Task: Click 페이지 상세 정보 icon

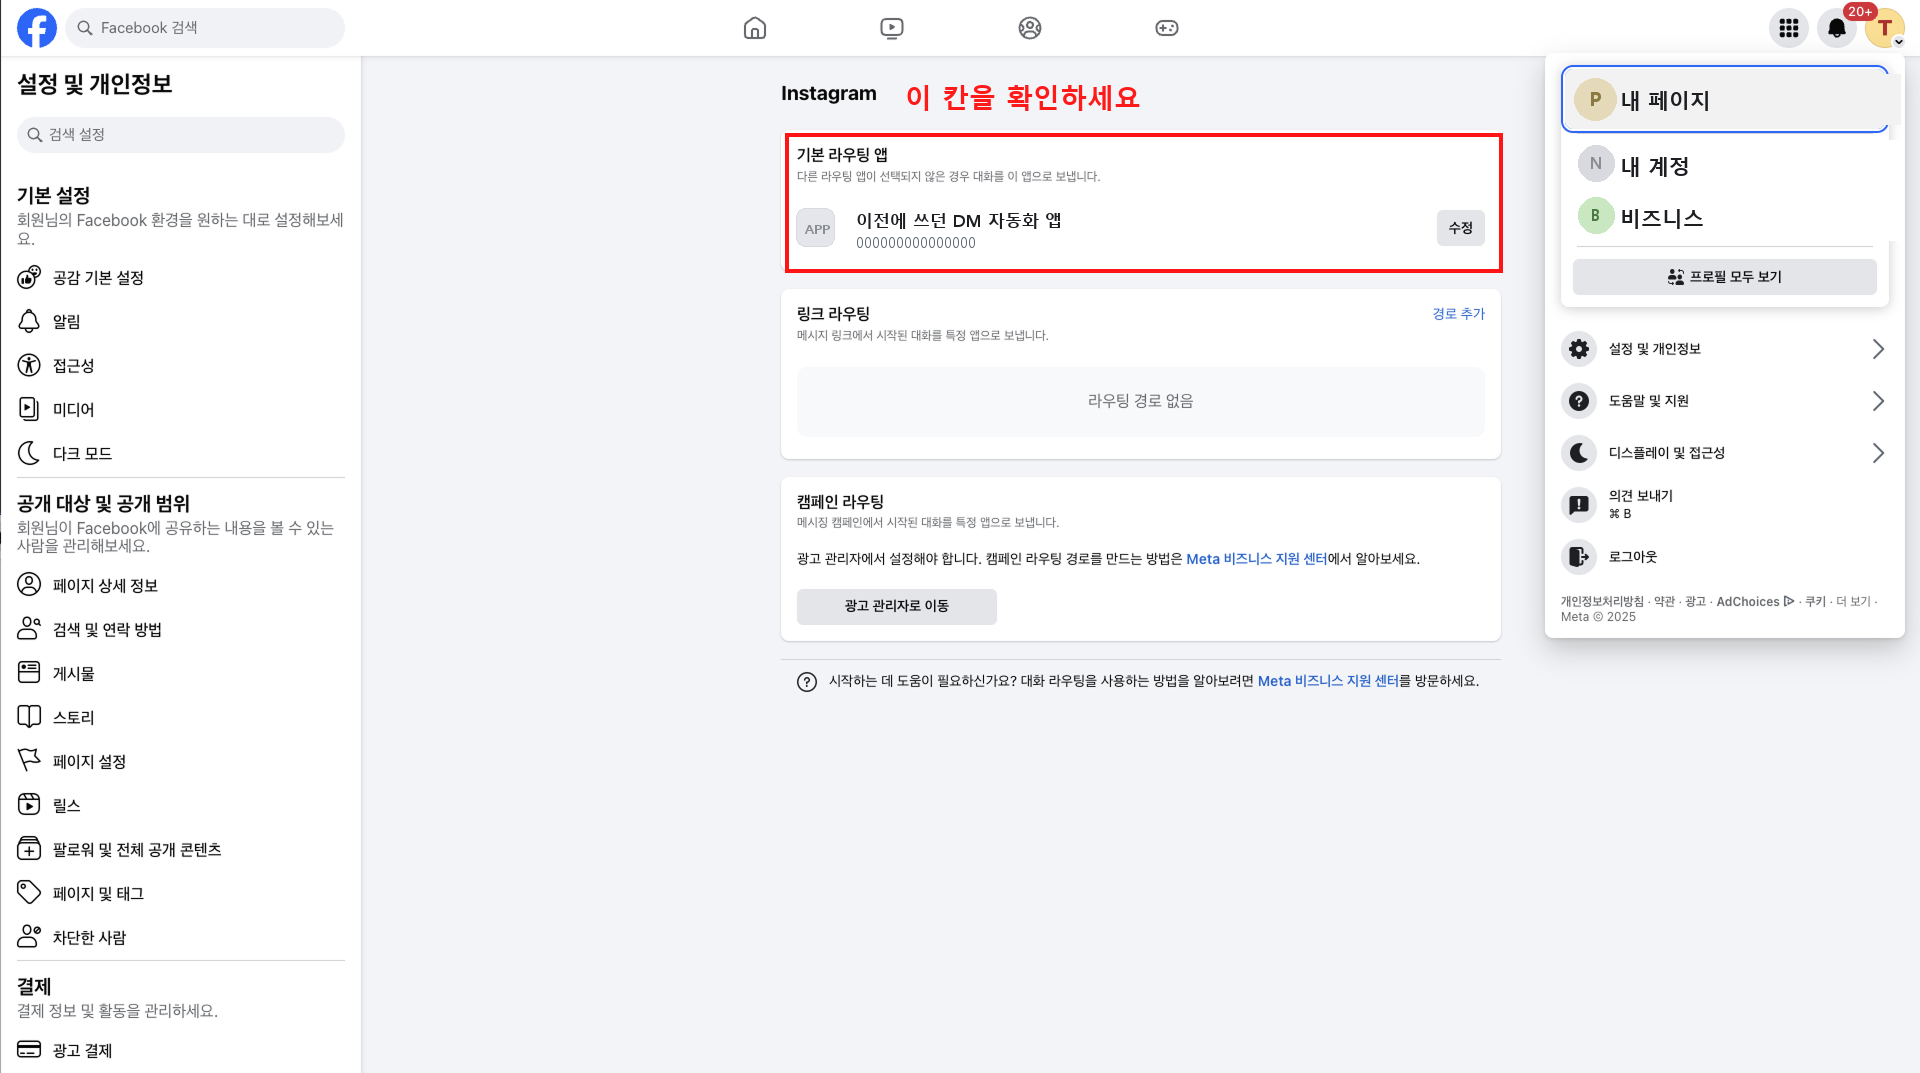Action: click(x=29, y=585)
